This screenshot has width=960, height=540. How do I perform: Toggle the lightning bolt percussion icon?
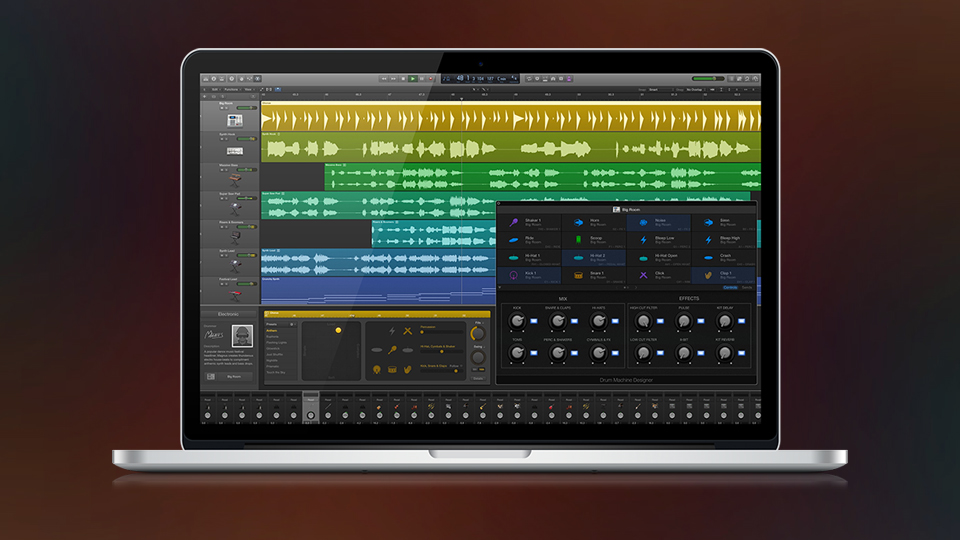tap(392, 331)
